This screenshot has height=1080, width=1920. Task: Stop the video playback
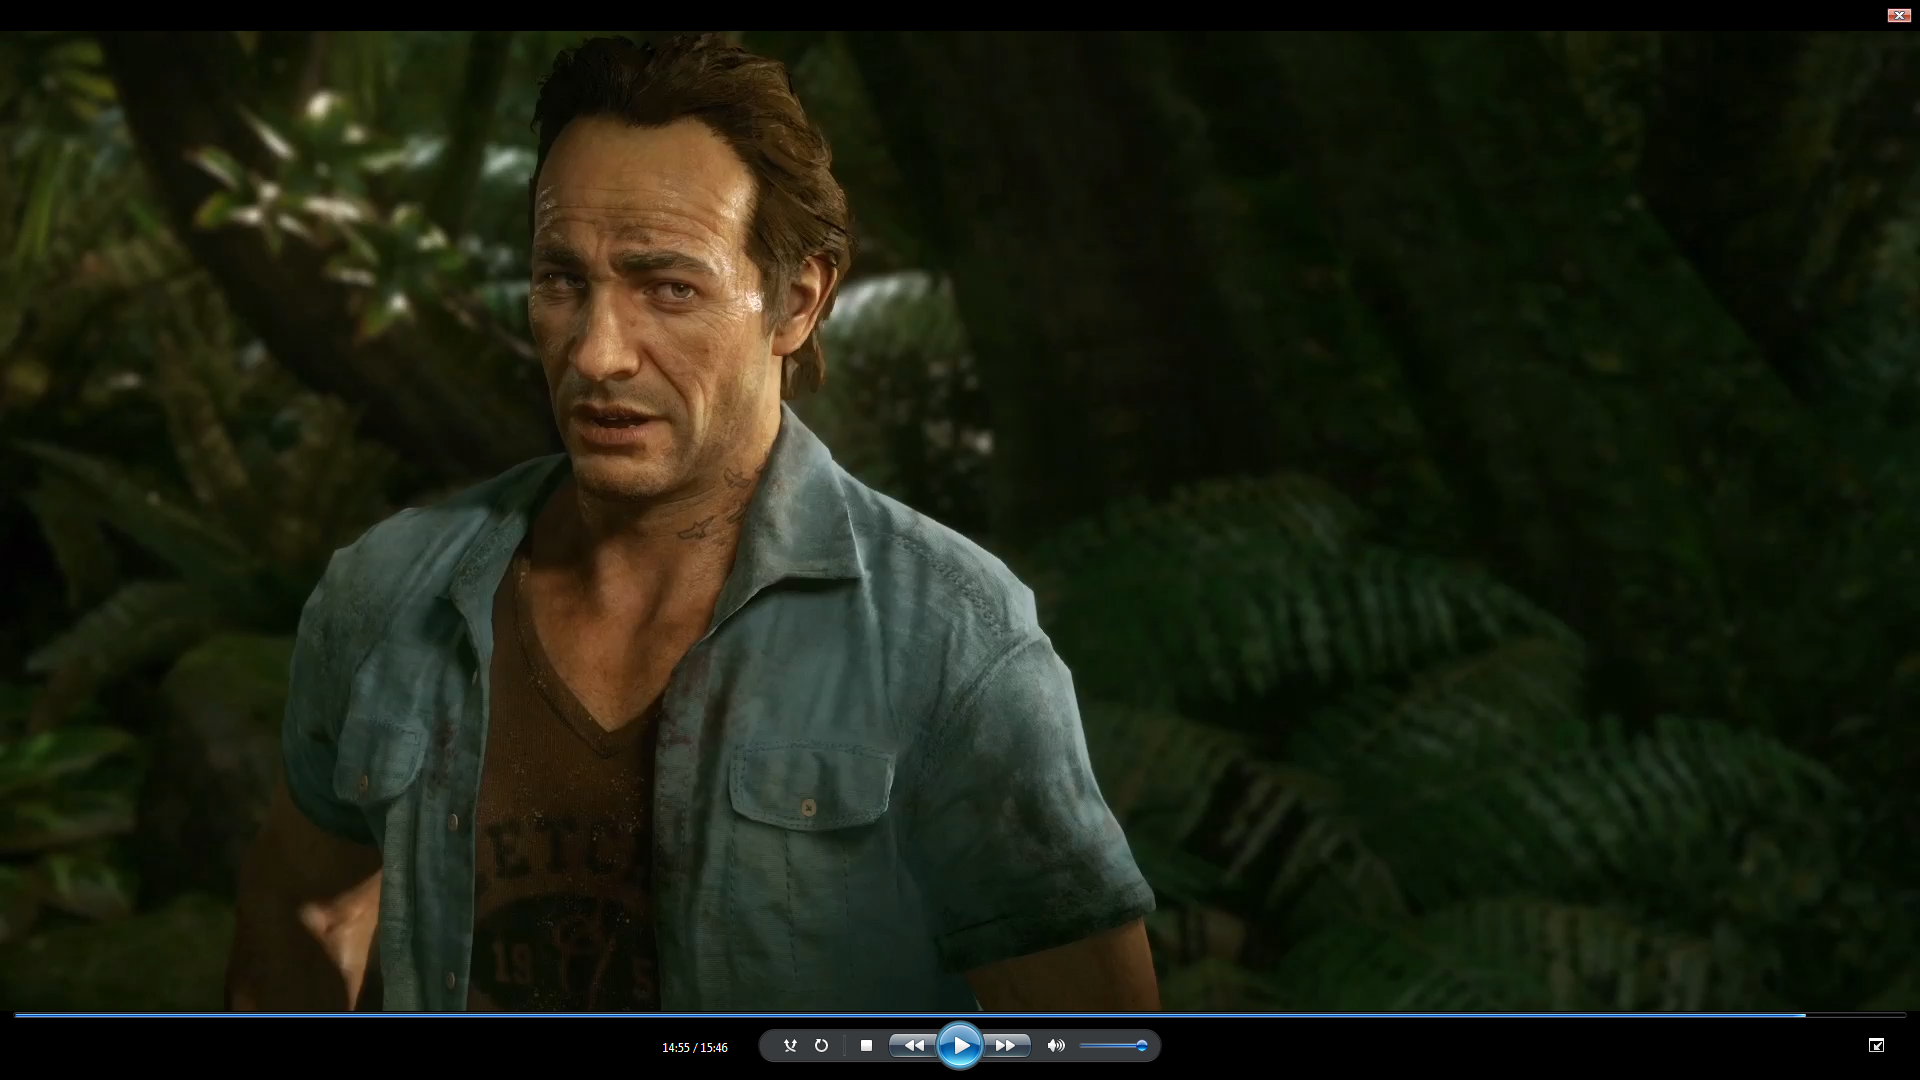point(867,1046)
